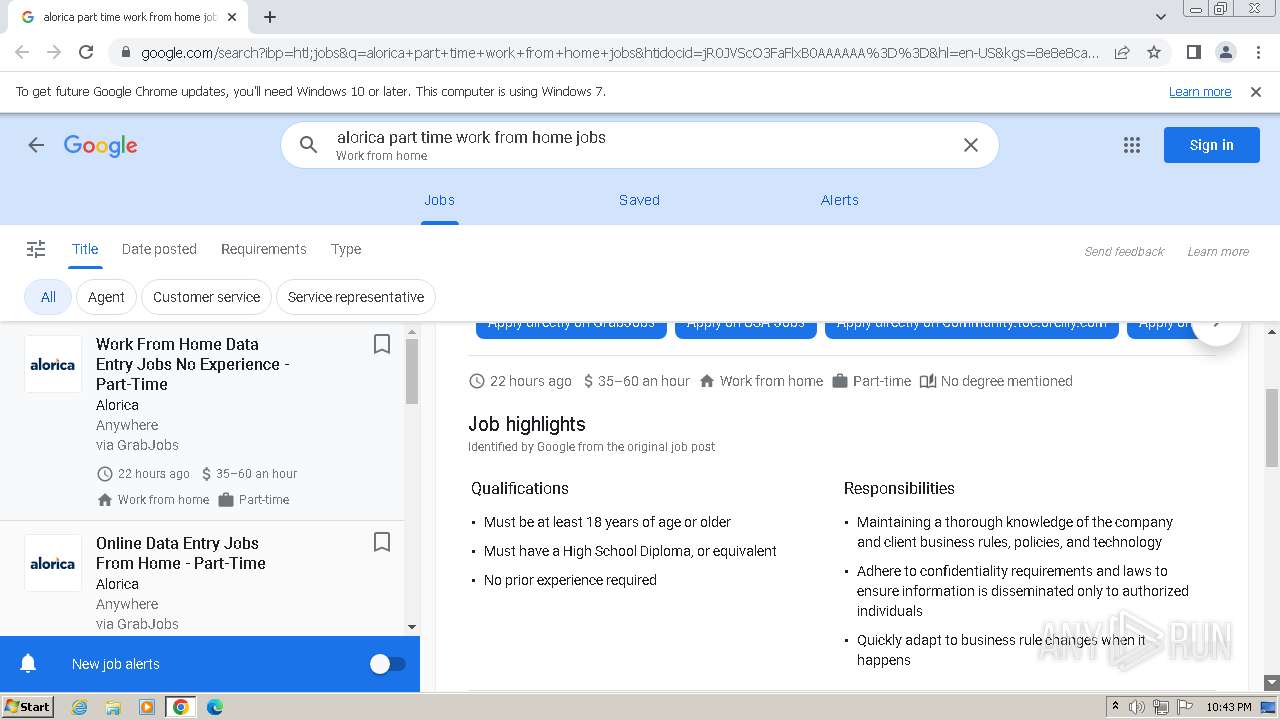The width and height of the screenshot is (1280, 720).
Task: Click Alorica logo of first job card
Action: [53, 364]
